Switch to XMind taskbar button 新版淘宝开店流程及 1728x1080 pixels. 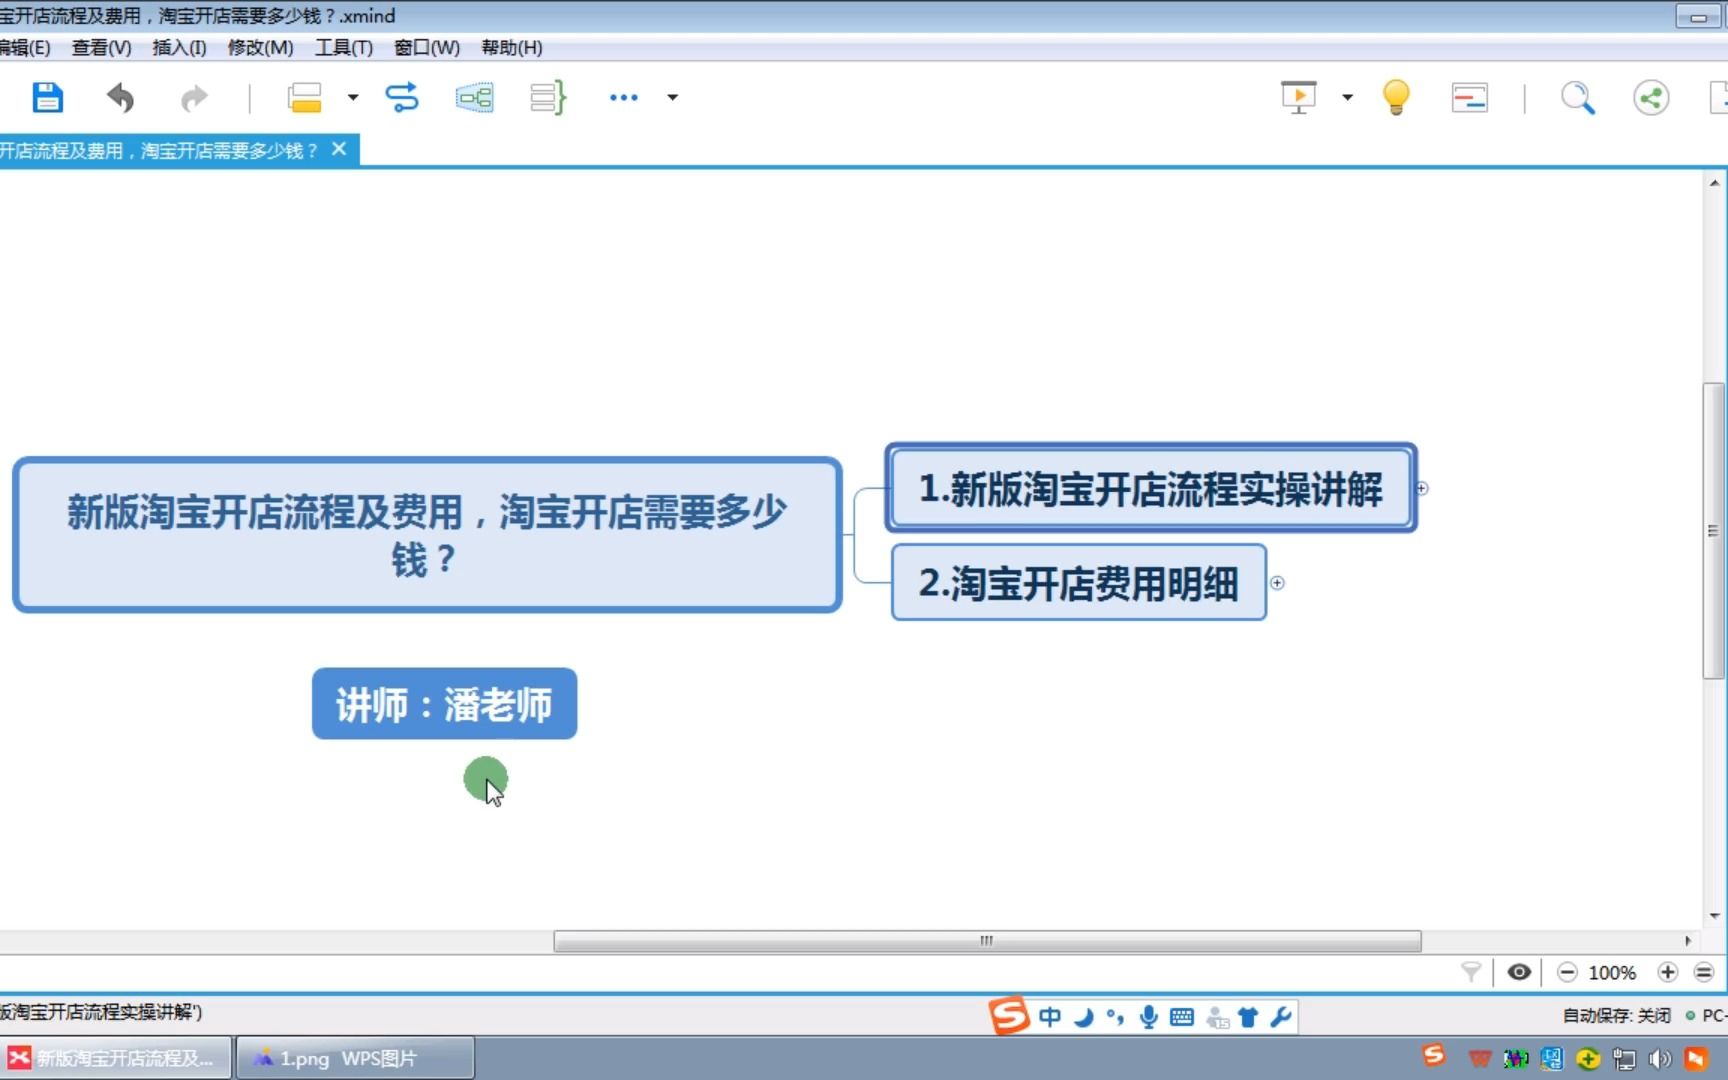(x=117, y=1058)
